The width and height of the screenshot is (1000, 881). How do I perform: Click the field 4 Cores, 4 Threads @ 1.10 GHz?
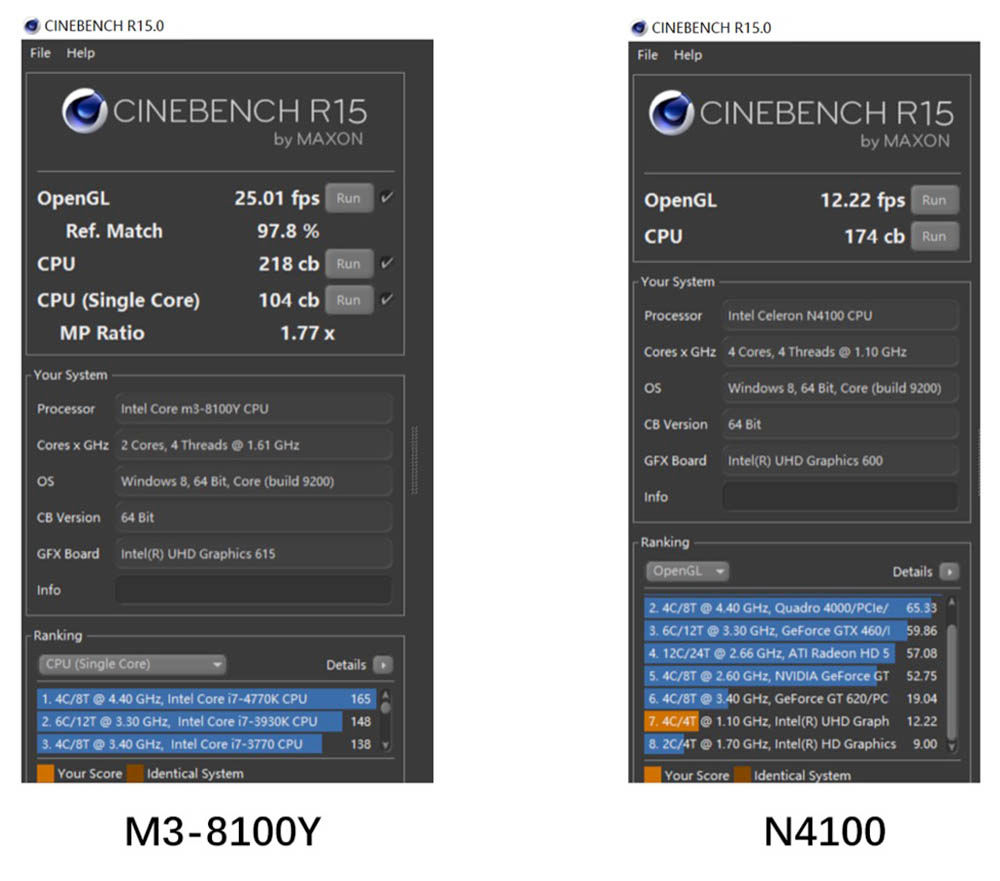(x=840, y=352)
